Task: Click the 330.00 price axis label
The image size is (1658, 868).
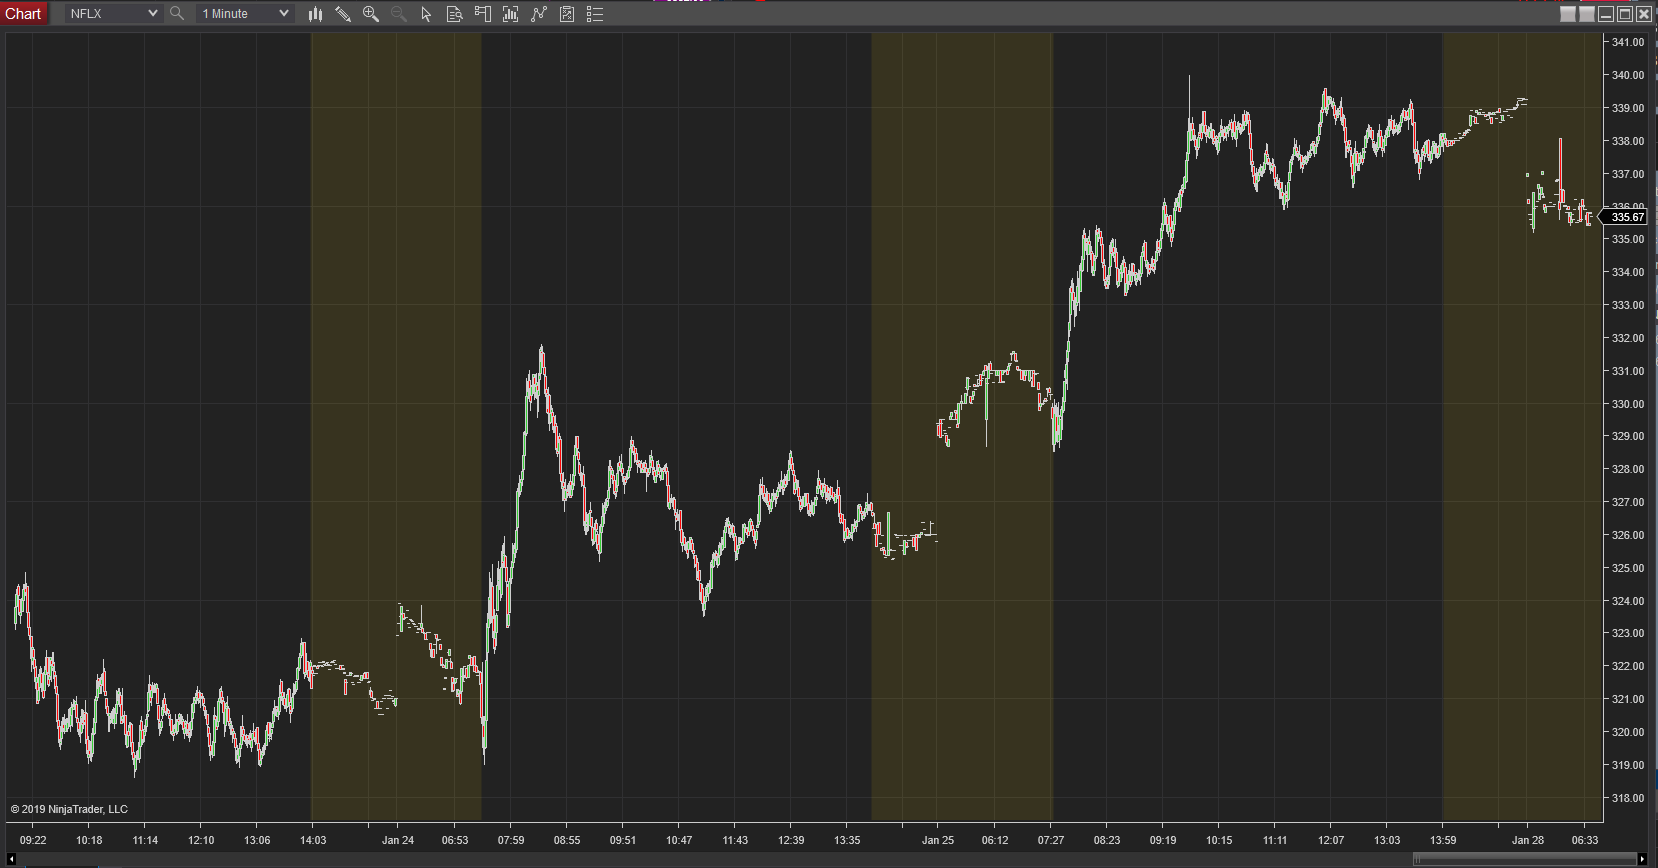Action: click(1628, 404)
